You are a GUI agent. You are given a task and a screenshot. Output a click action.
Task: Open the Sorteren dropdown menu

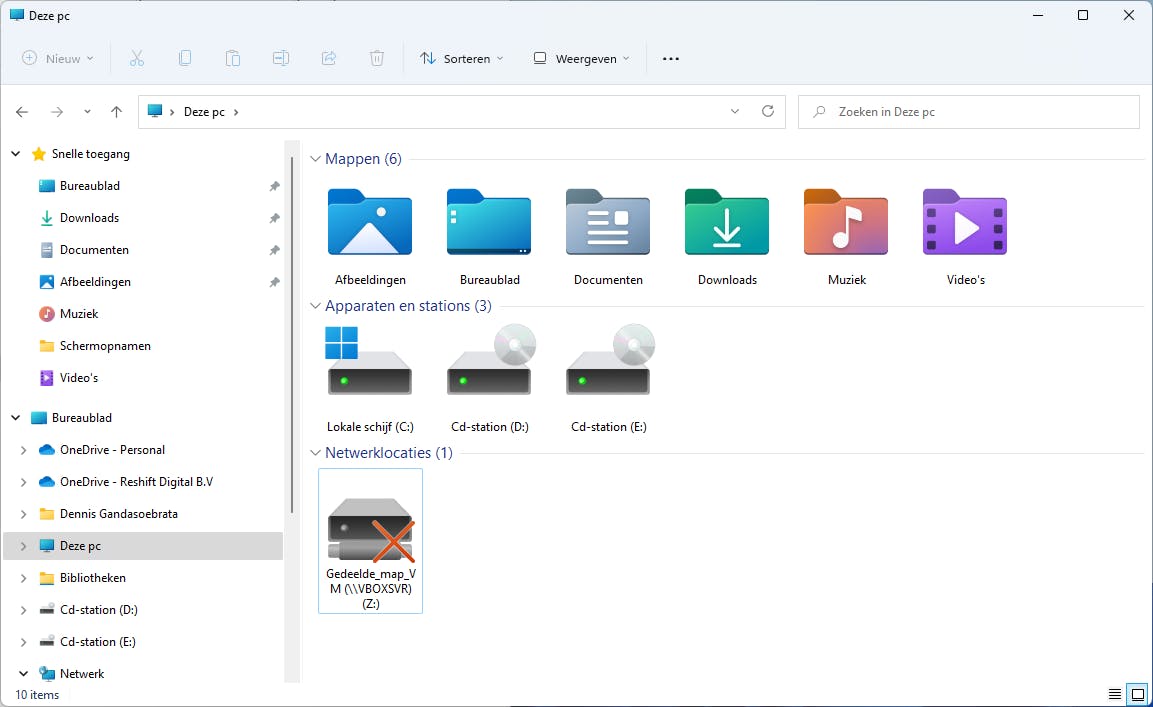click(461, 58)
